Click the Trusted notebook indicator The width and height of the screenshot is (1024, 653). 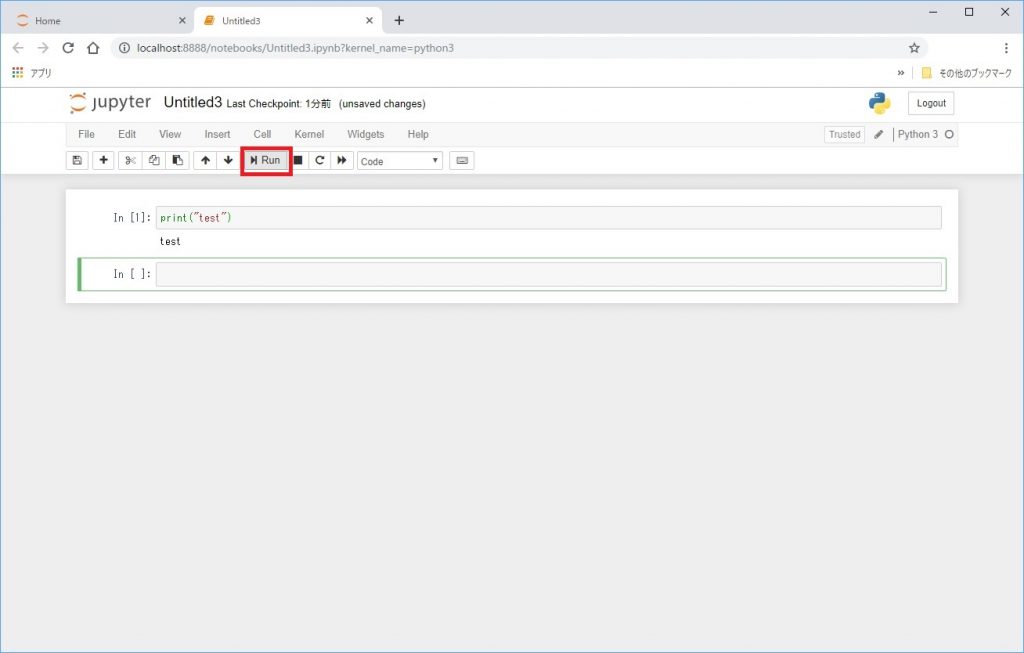844,135
